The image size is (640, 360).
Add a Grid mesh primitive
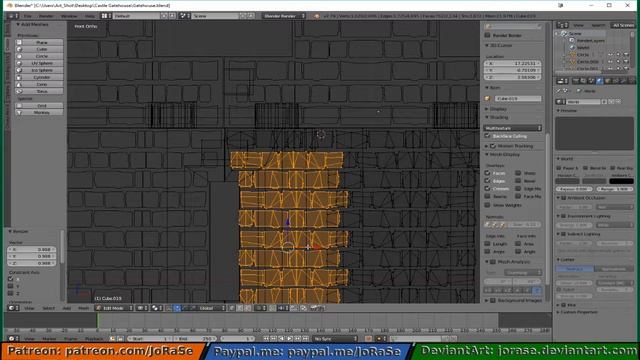pos(39,106)
